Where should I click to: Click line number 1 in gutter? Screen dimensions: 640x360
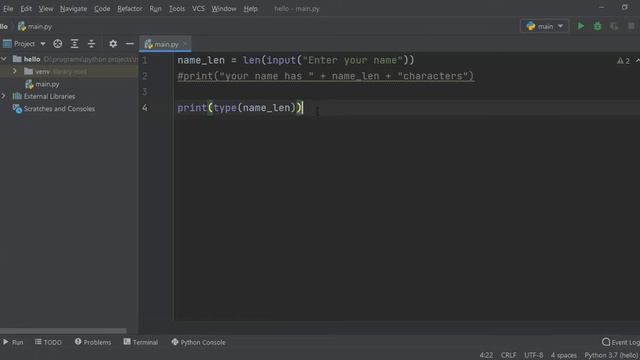click(144, 60)
